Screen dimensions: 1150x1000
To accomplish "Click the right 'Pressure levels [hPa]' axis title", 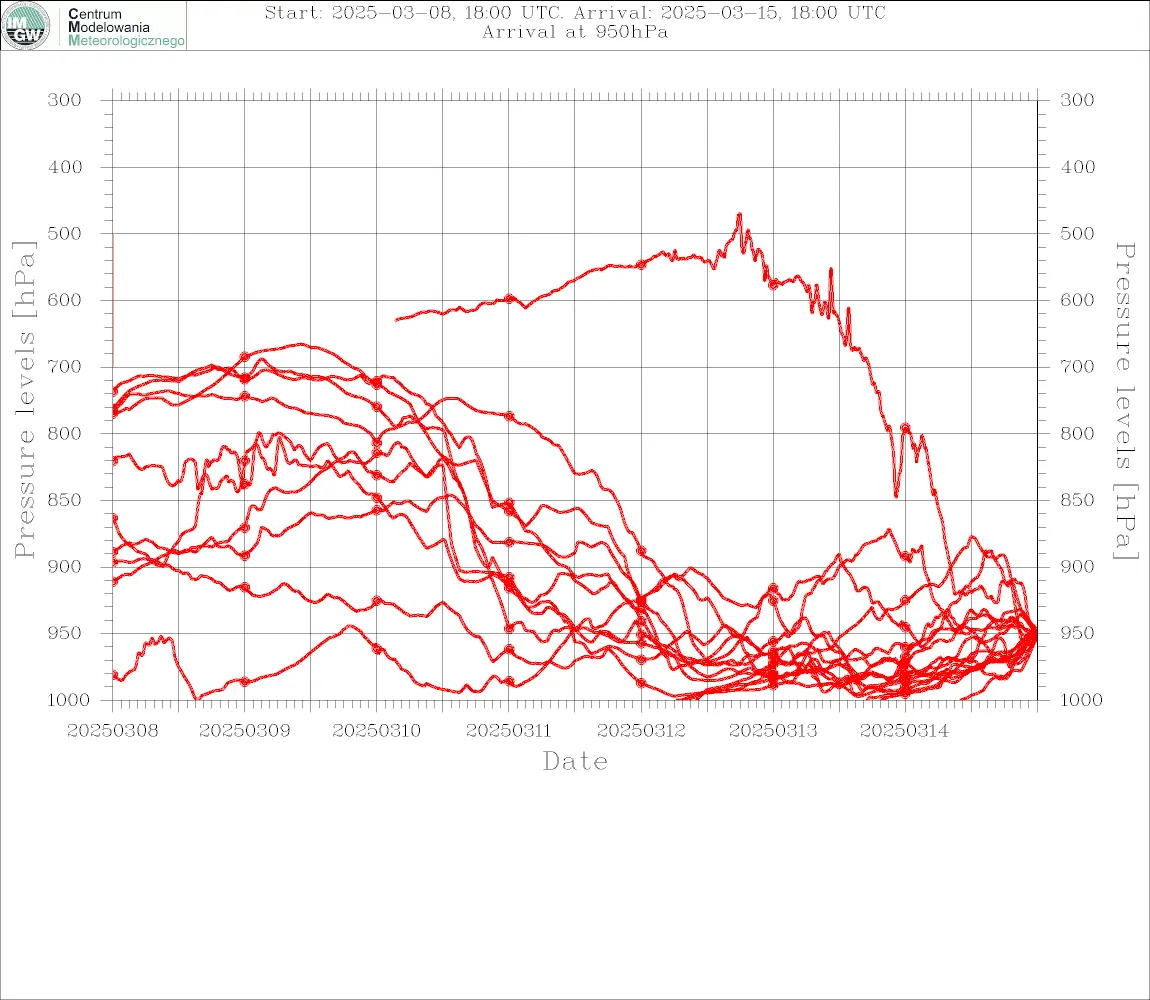I will point(1125,401).
